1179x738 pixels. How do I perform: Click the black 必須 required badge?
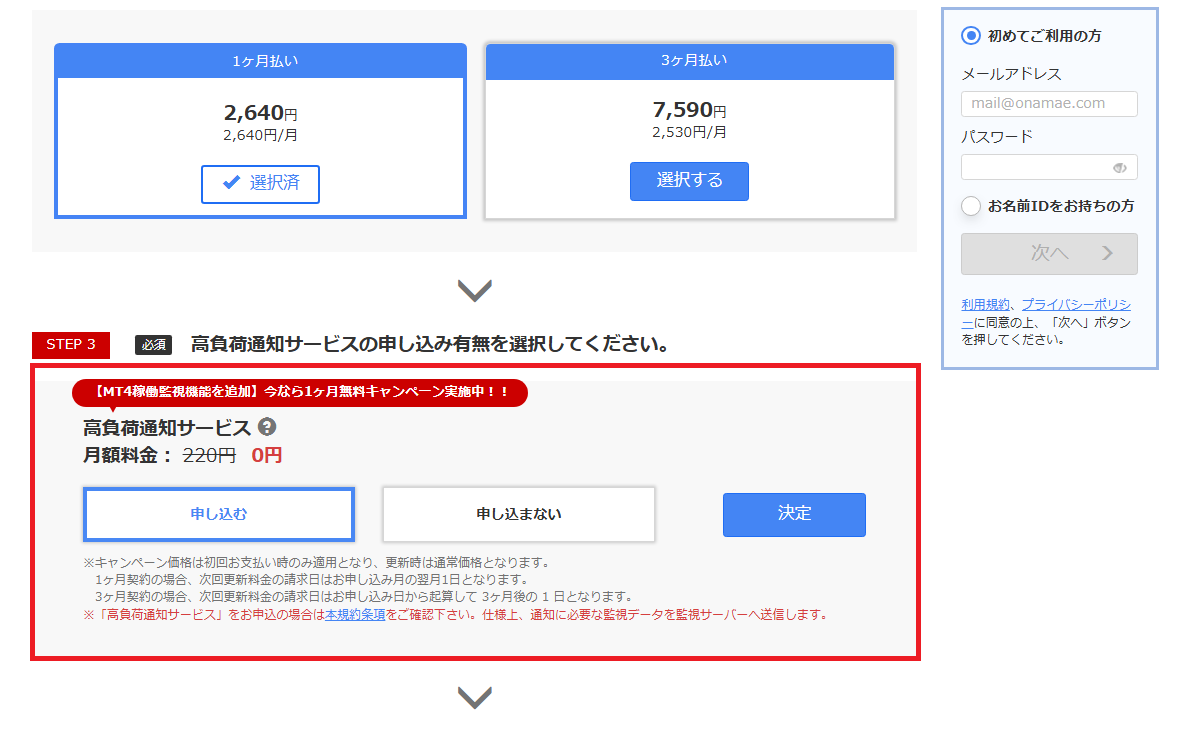tap(153, 345)
